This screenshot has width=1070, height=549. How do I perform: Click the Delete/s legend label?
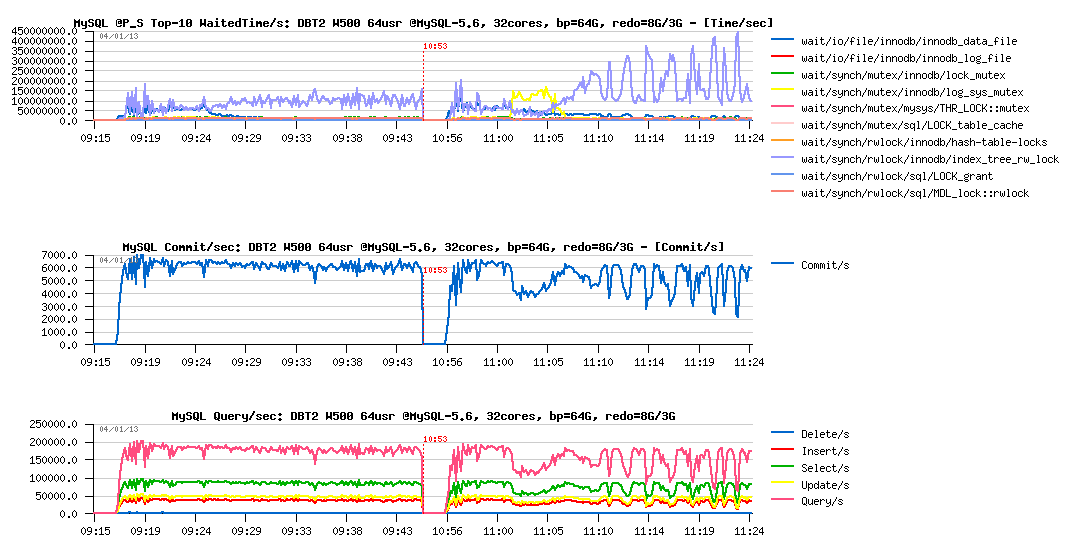click(825, 434)
